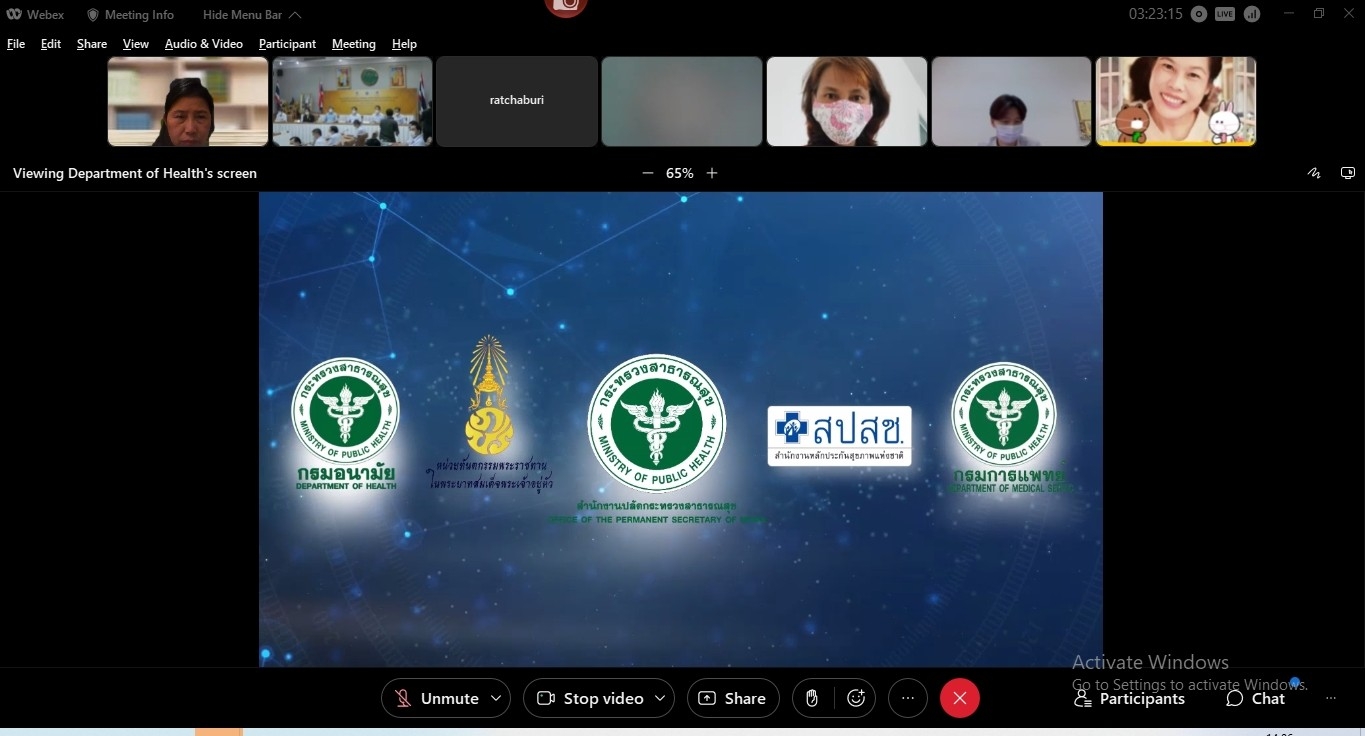
Task: Open the Edit menu
Action: coord(51,44)
